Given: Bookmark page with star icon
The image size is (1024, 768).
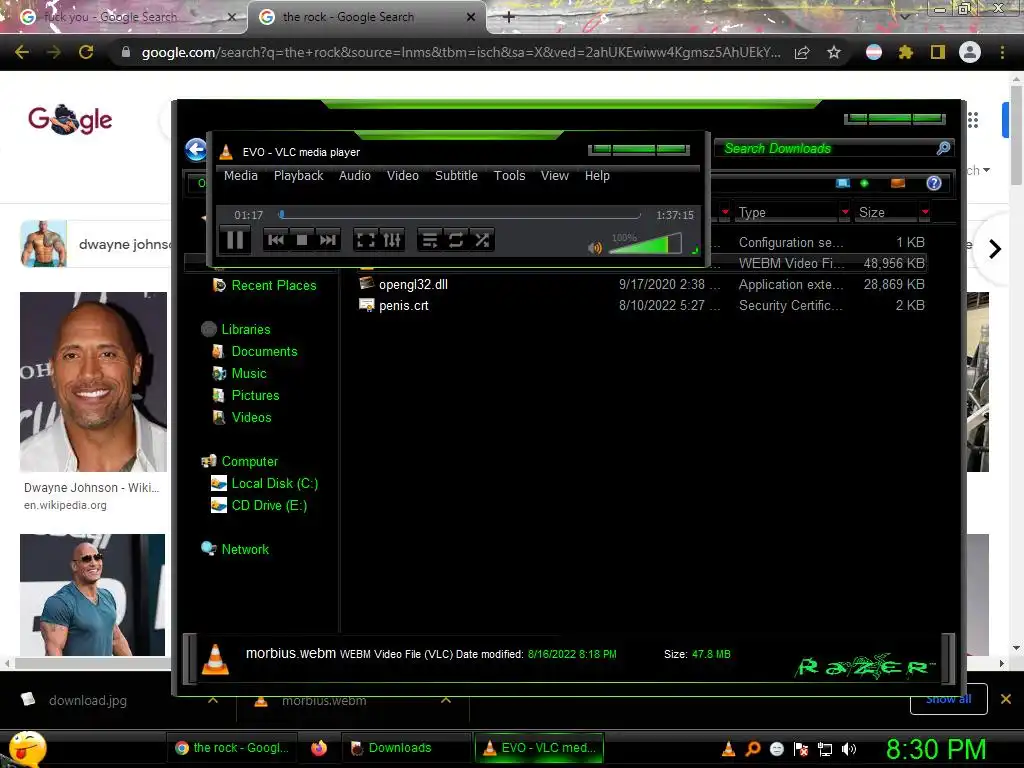Looking at the screenshot, I should coord(834,52).
